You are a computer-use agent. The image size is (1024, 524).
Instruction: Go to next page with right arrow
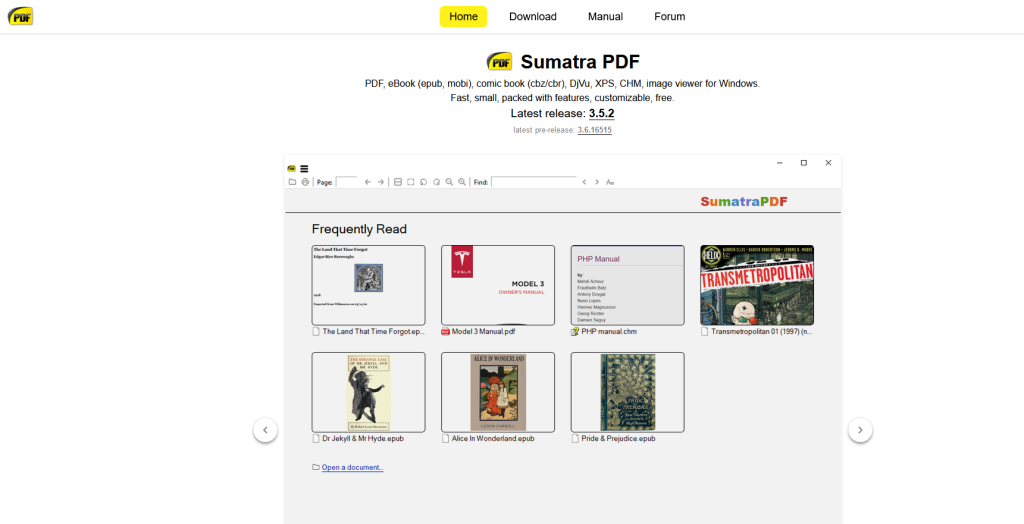[x=381, y=182]
